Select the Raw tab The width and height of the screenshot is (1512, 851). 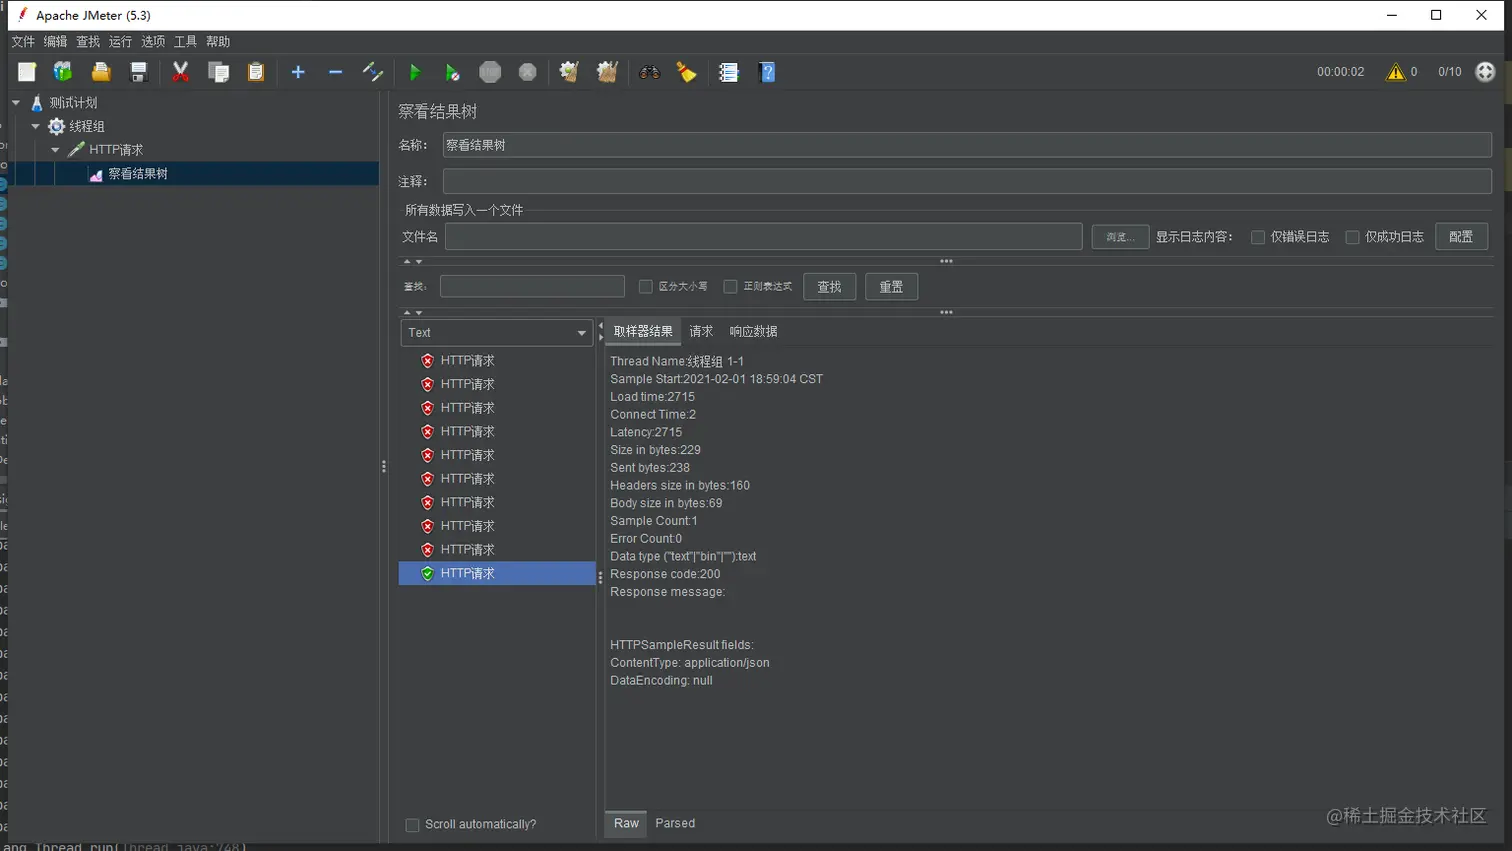point(626,823)
